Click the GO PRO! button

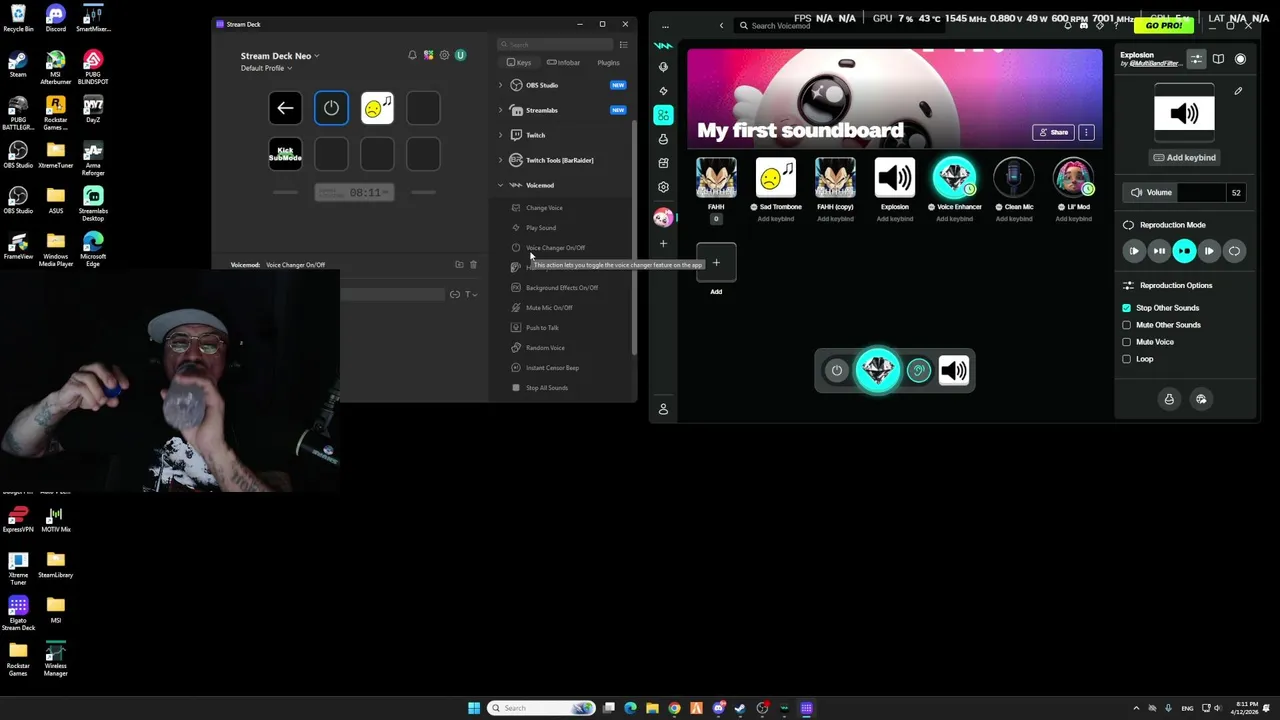pos(1164,25)
